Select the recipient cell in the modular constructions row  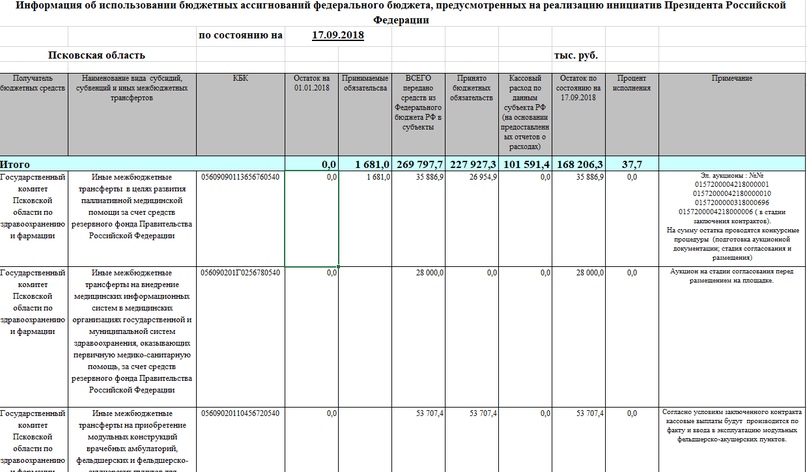click(x=33, y=440)
